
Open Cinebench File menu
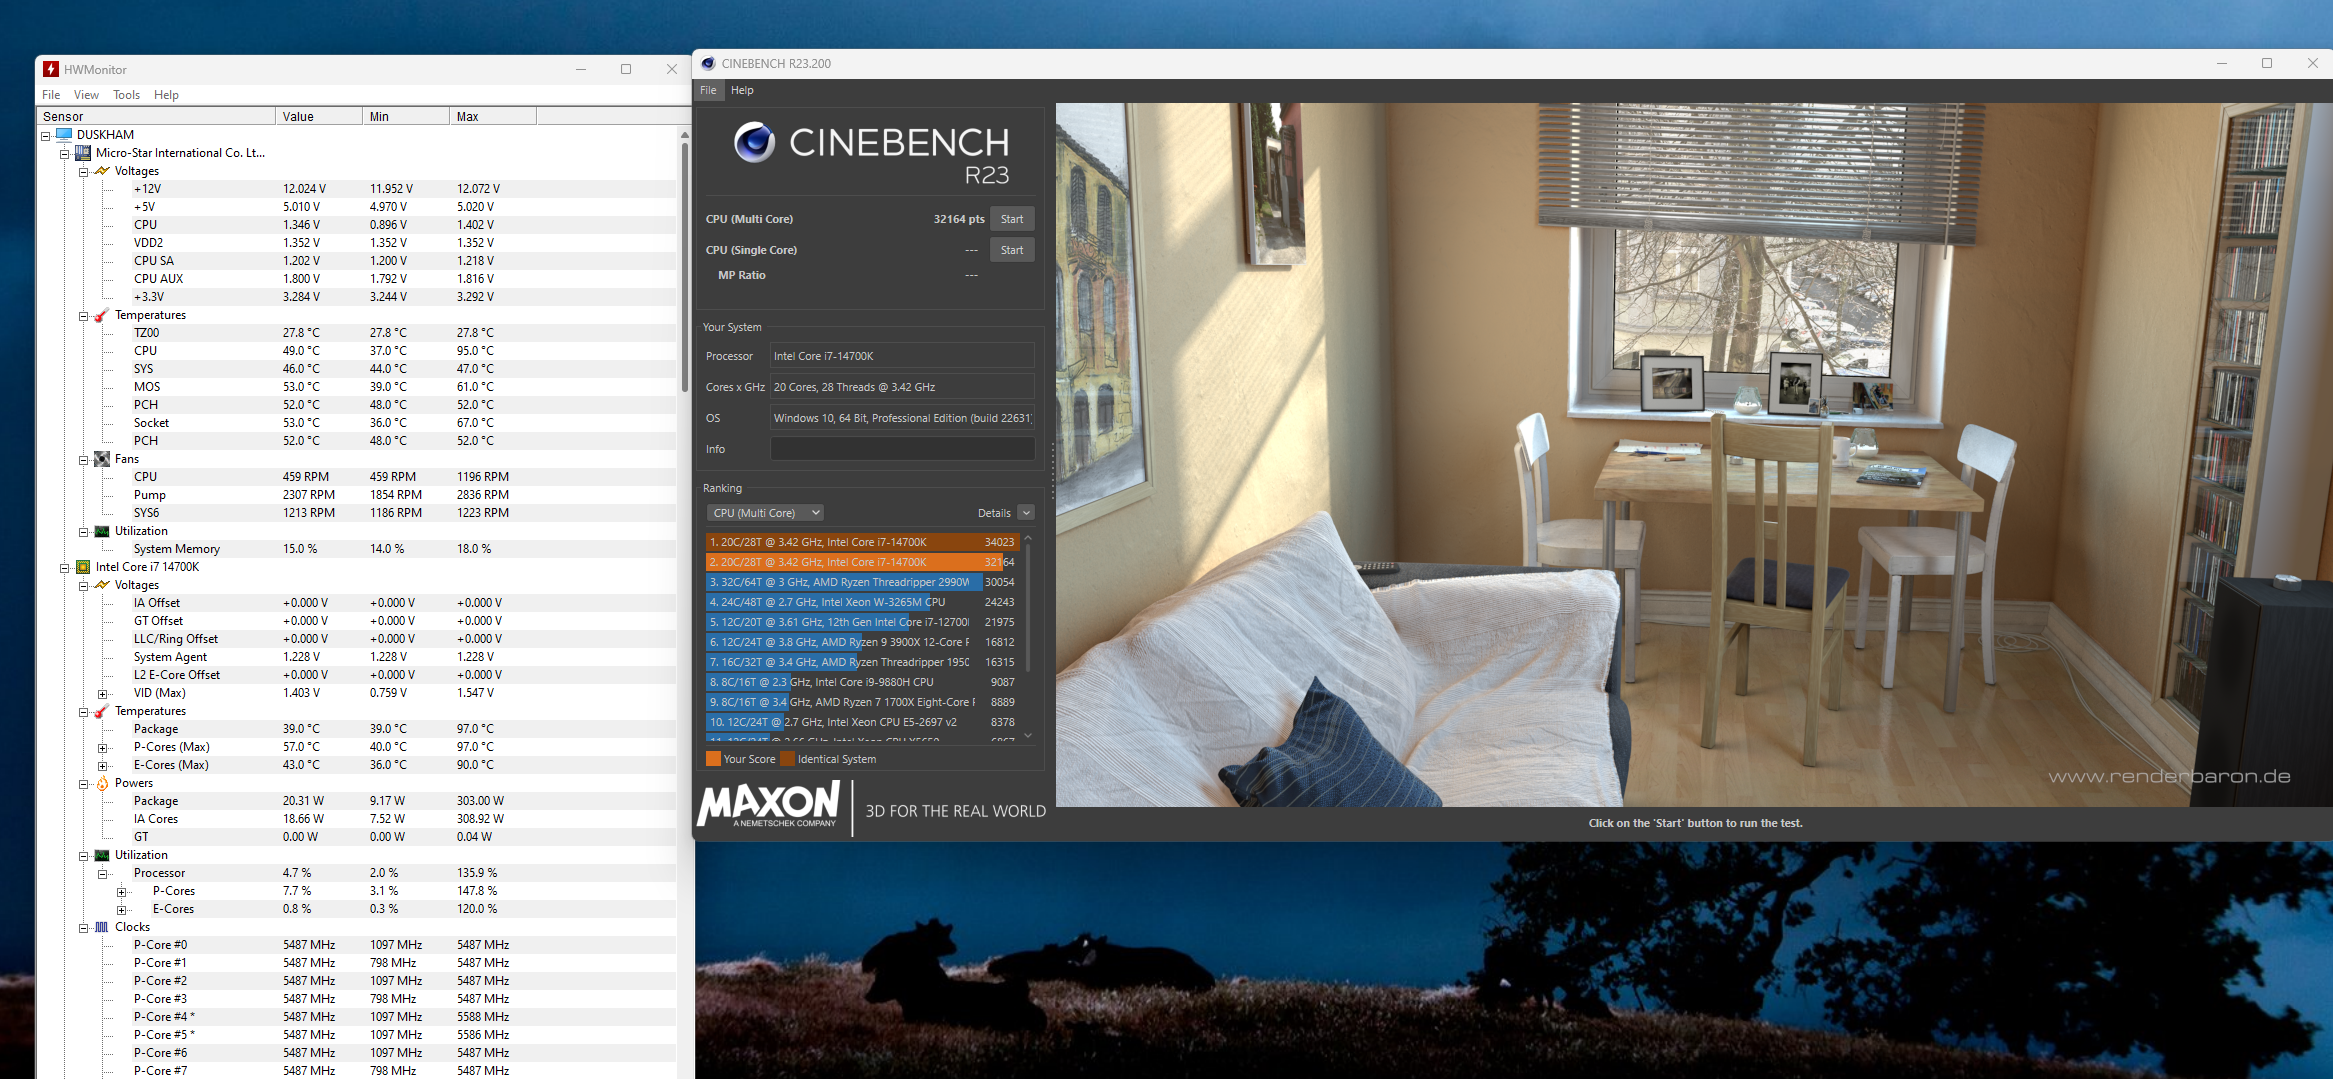click(708, 90)
